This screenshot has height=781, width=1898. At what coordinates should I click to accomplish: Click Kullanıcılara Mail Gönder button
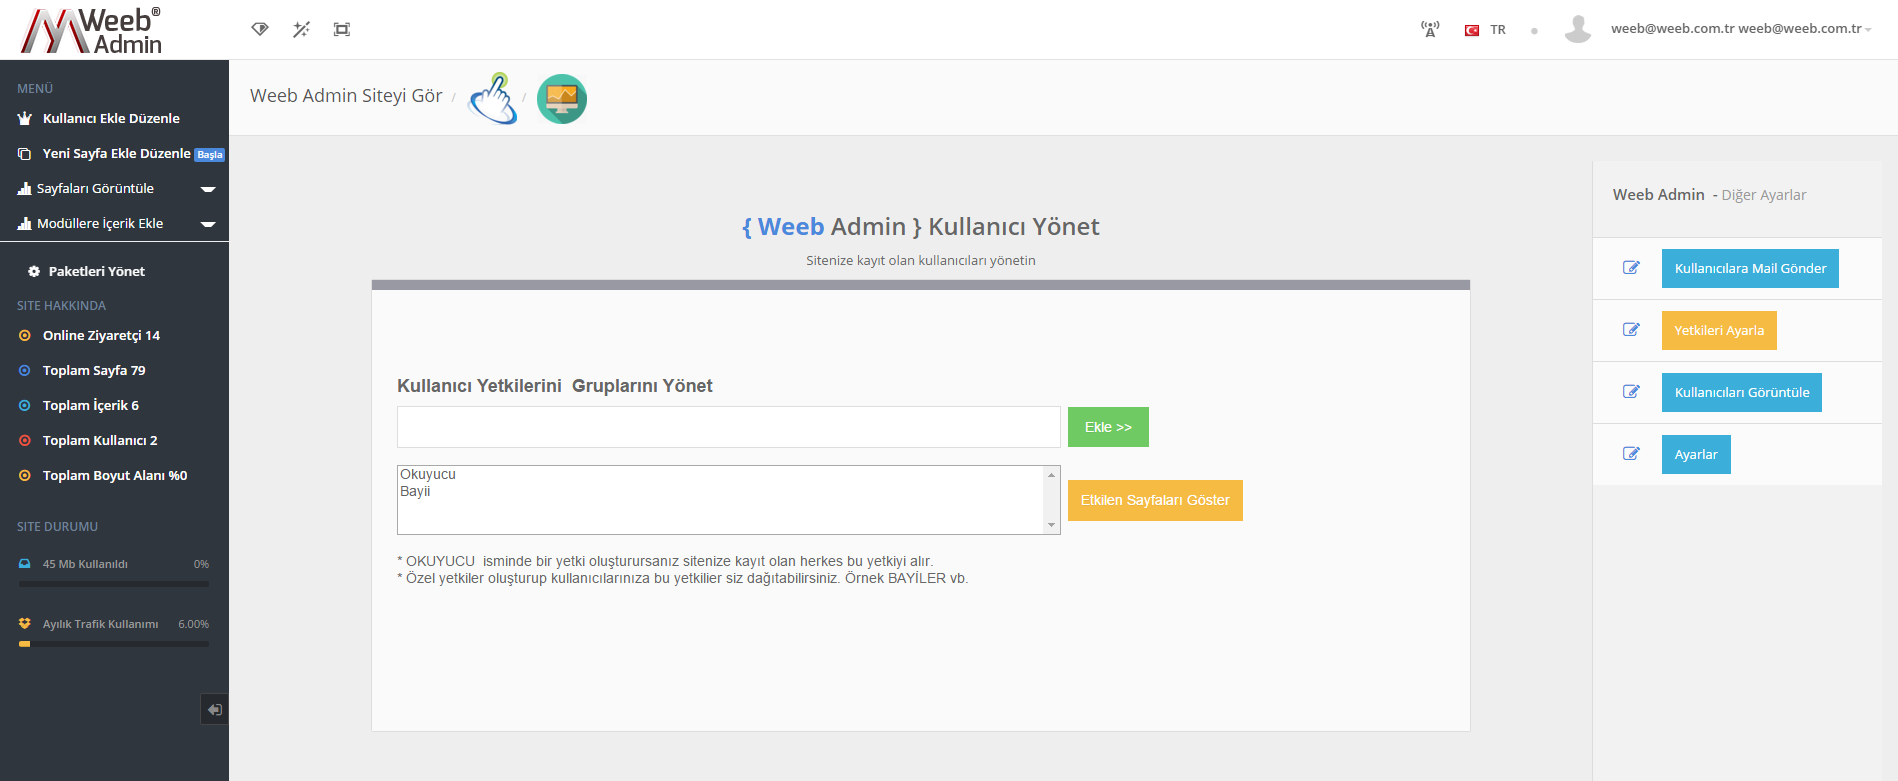click(x=1750, y=268)
